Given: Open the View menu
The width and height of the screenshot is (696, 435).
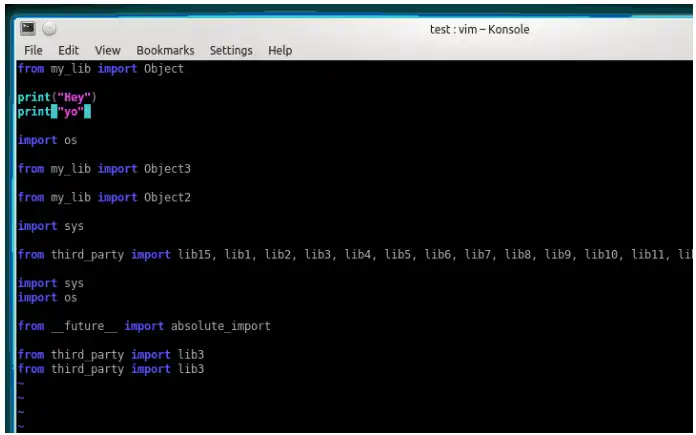Looking at the screenshot, I should (107, 50).
